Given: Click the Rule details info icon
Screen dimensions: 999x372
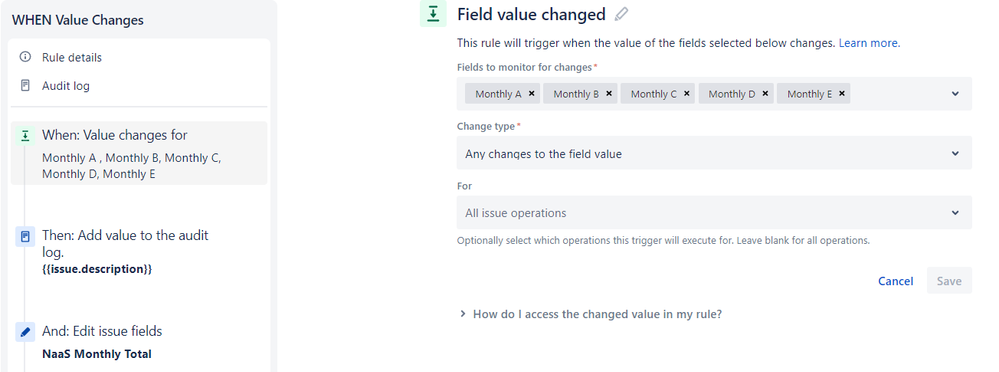Looking at the screenshot, I should click(25, 57).
